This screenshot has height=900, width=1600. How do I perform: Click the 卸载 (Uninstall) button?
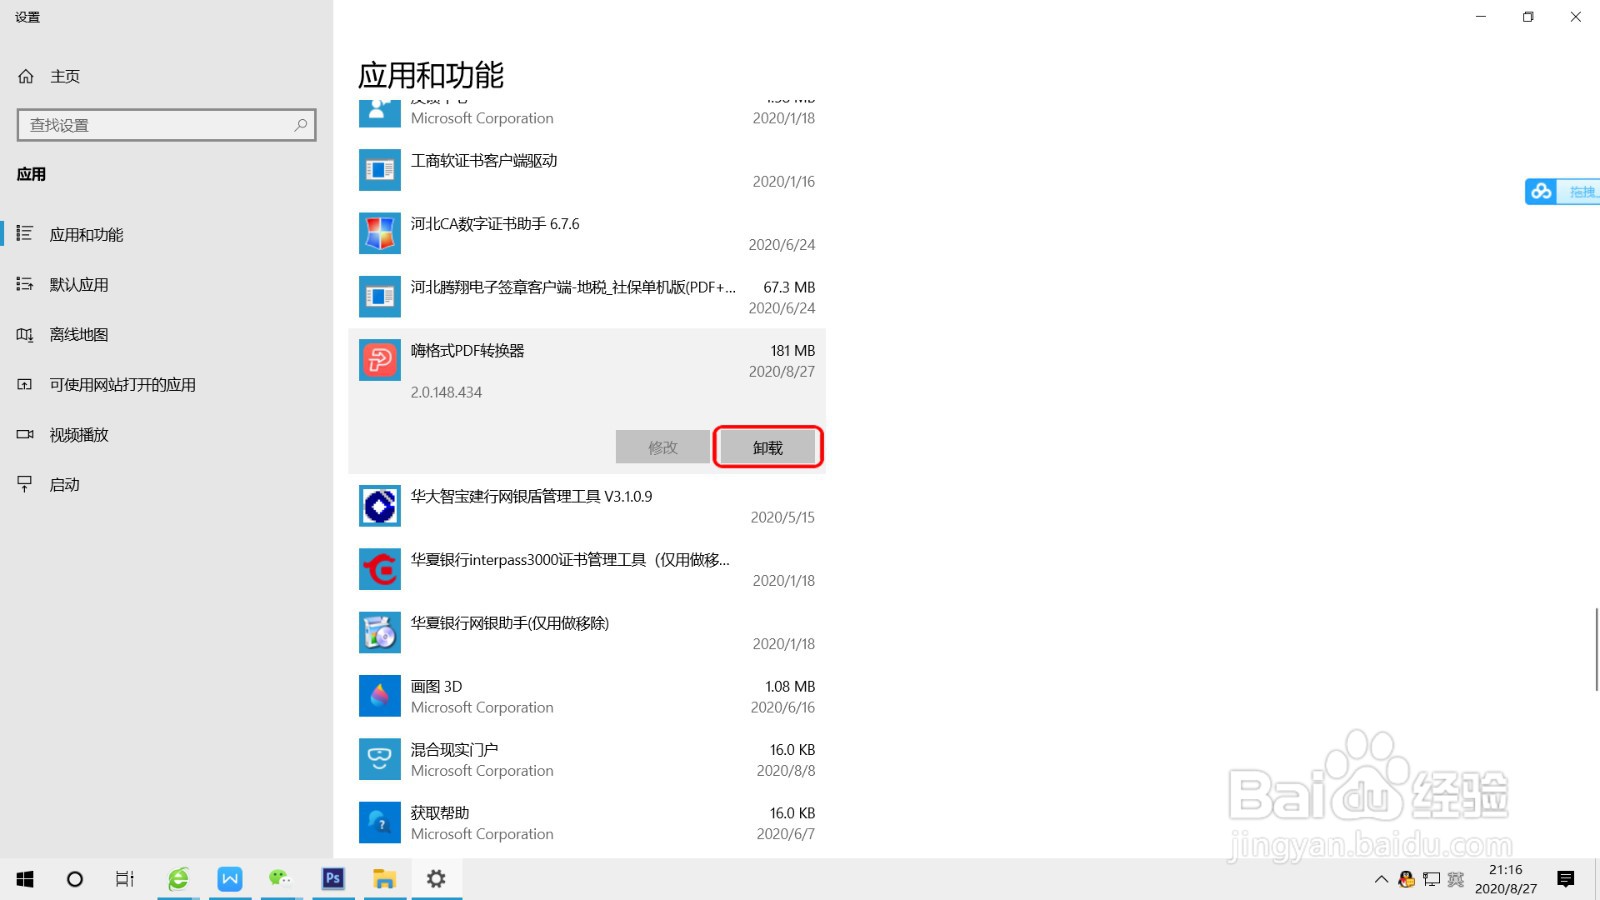pyautogui.click(x=768, y=447)
